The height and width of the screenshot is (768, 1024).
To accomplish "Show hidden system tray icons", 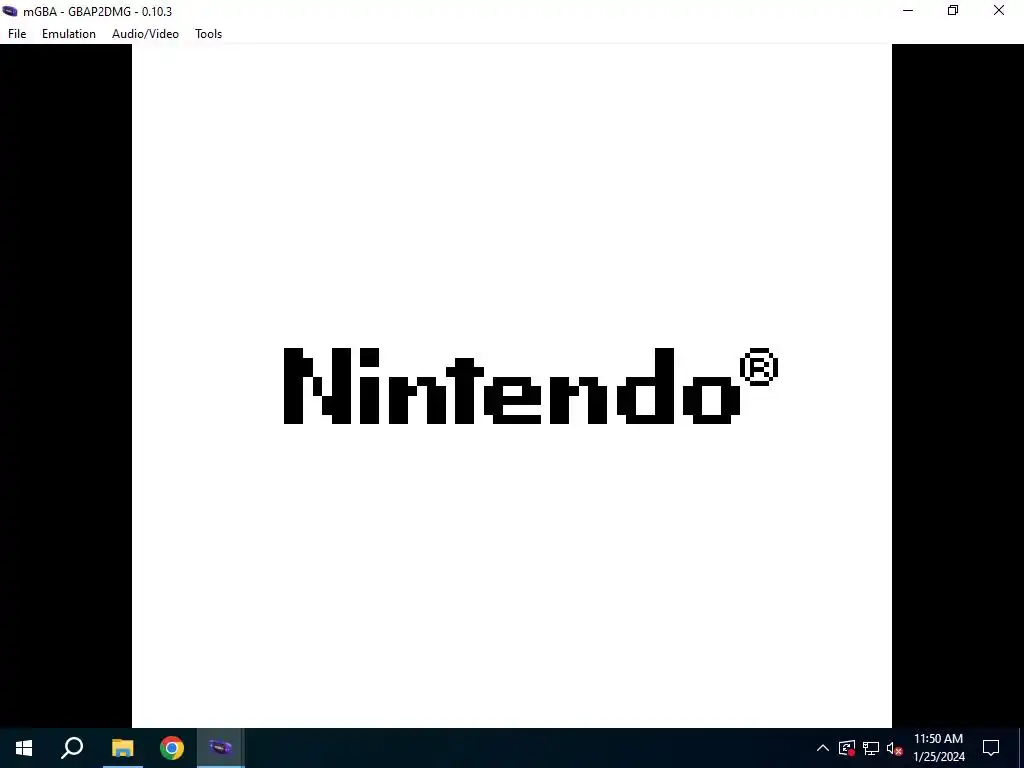I will coord(823,748).
